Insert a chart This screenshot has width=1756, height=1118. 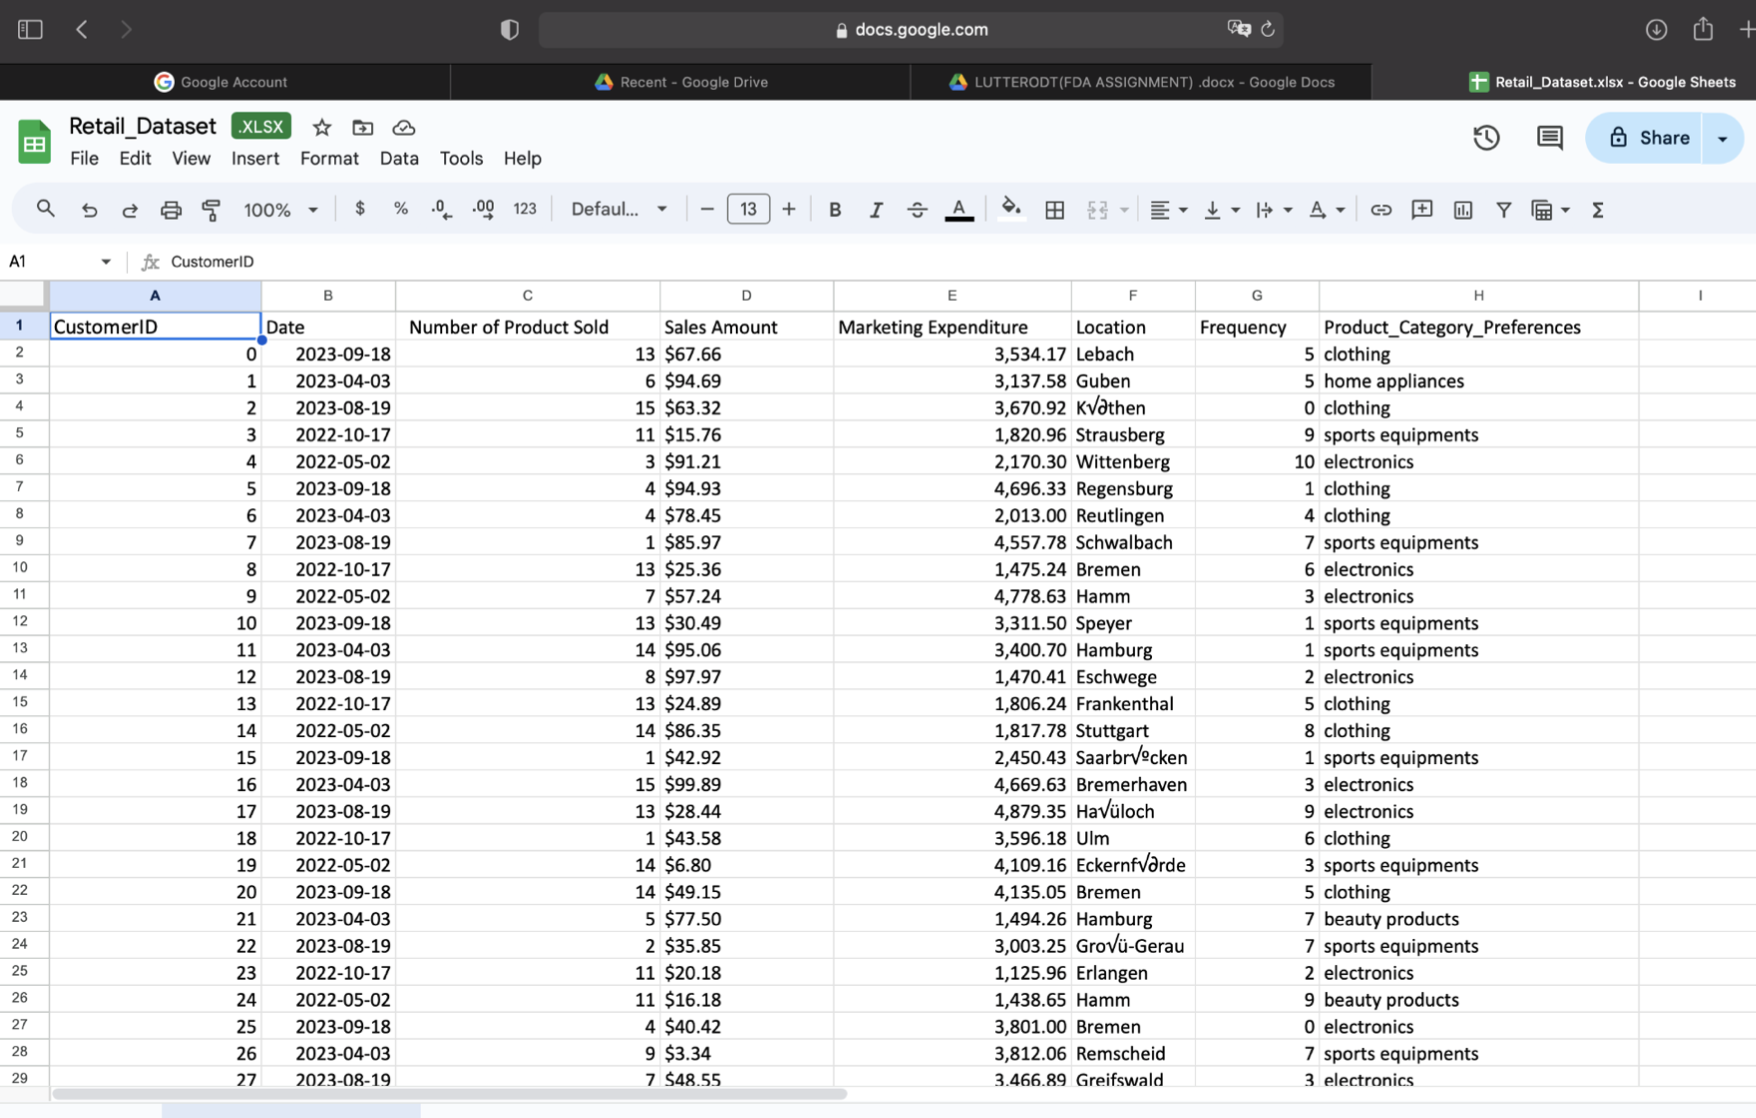(1463, 210)
